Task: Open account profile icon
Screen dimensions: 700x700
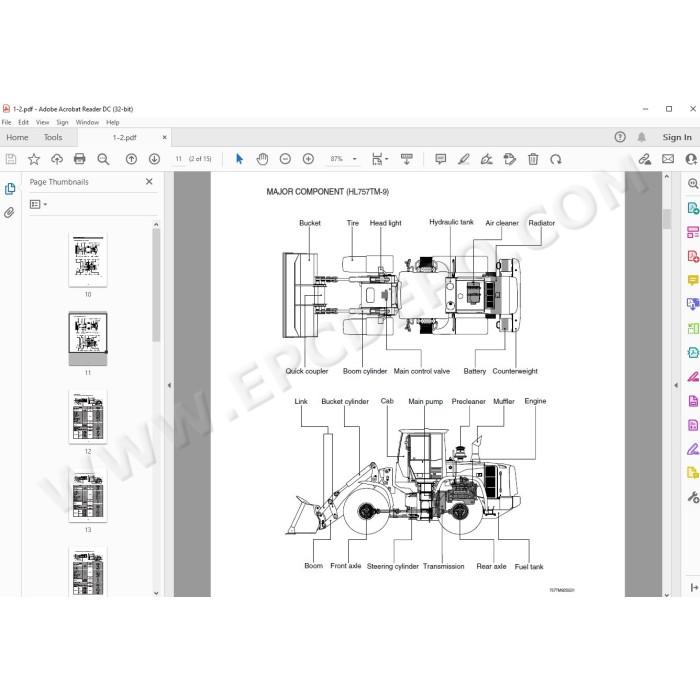Action: tap(691, 159)
